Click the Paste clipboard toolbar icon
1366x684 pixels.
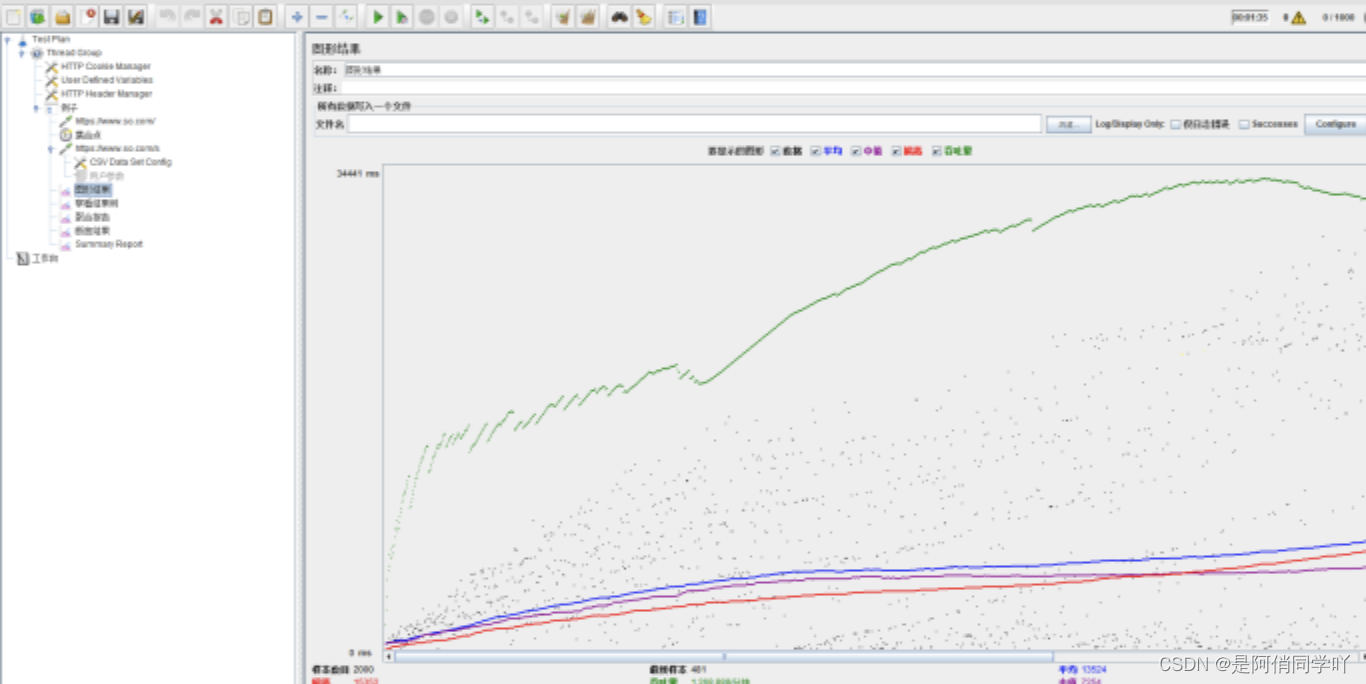(x=265, y=17)
